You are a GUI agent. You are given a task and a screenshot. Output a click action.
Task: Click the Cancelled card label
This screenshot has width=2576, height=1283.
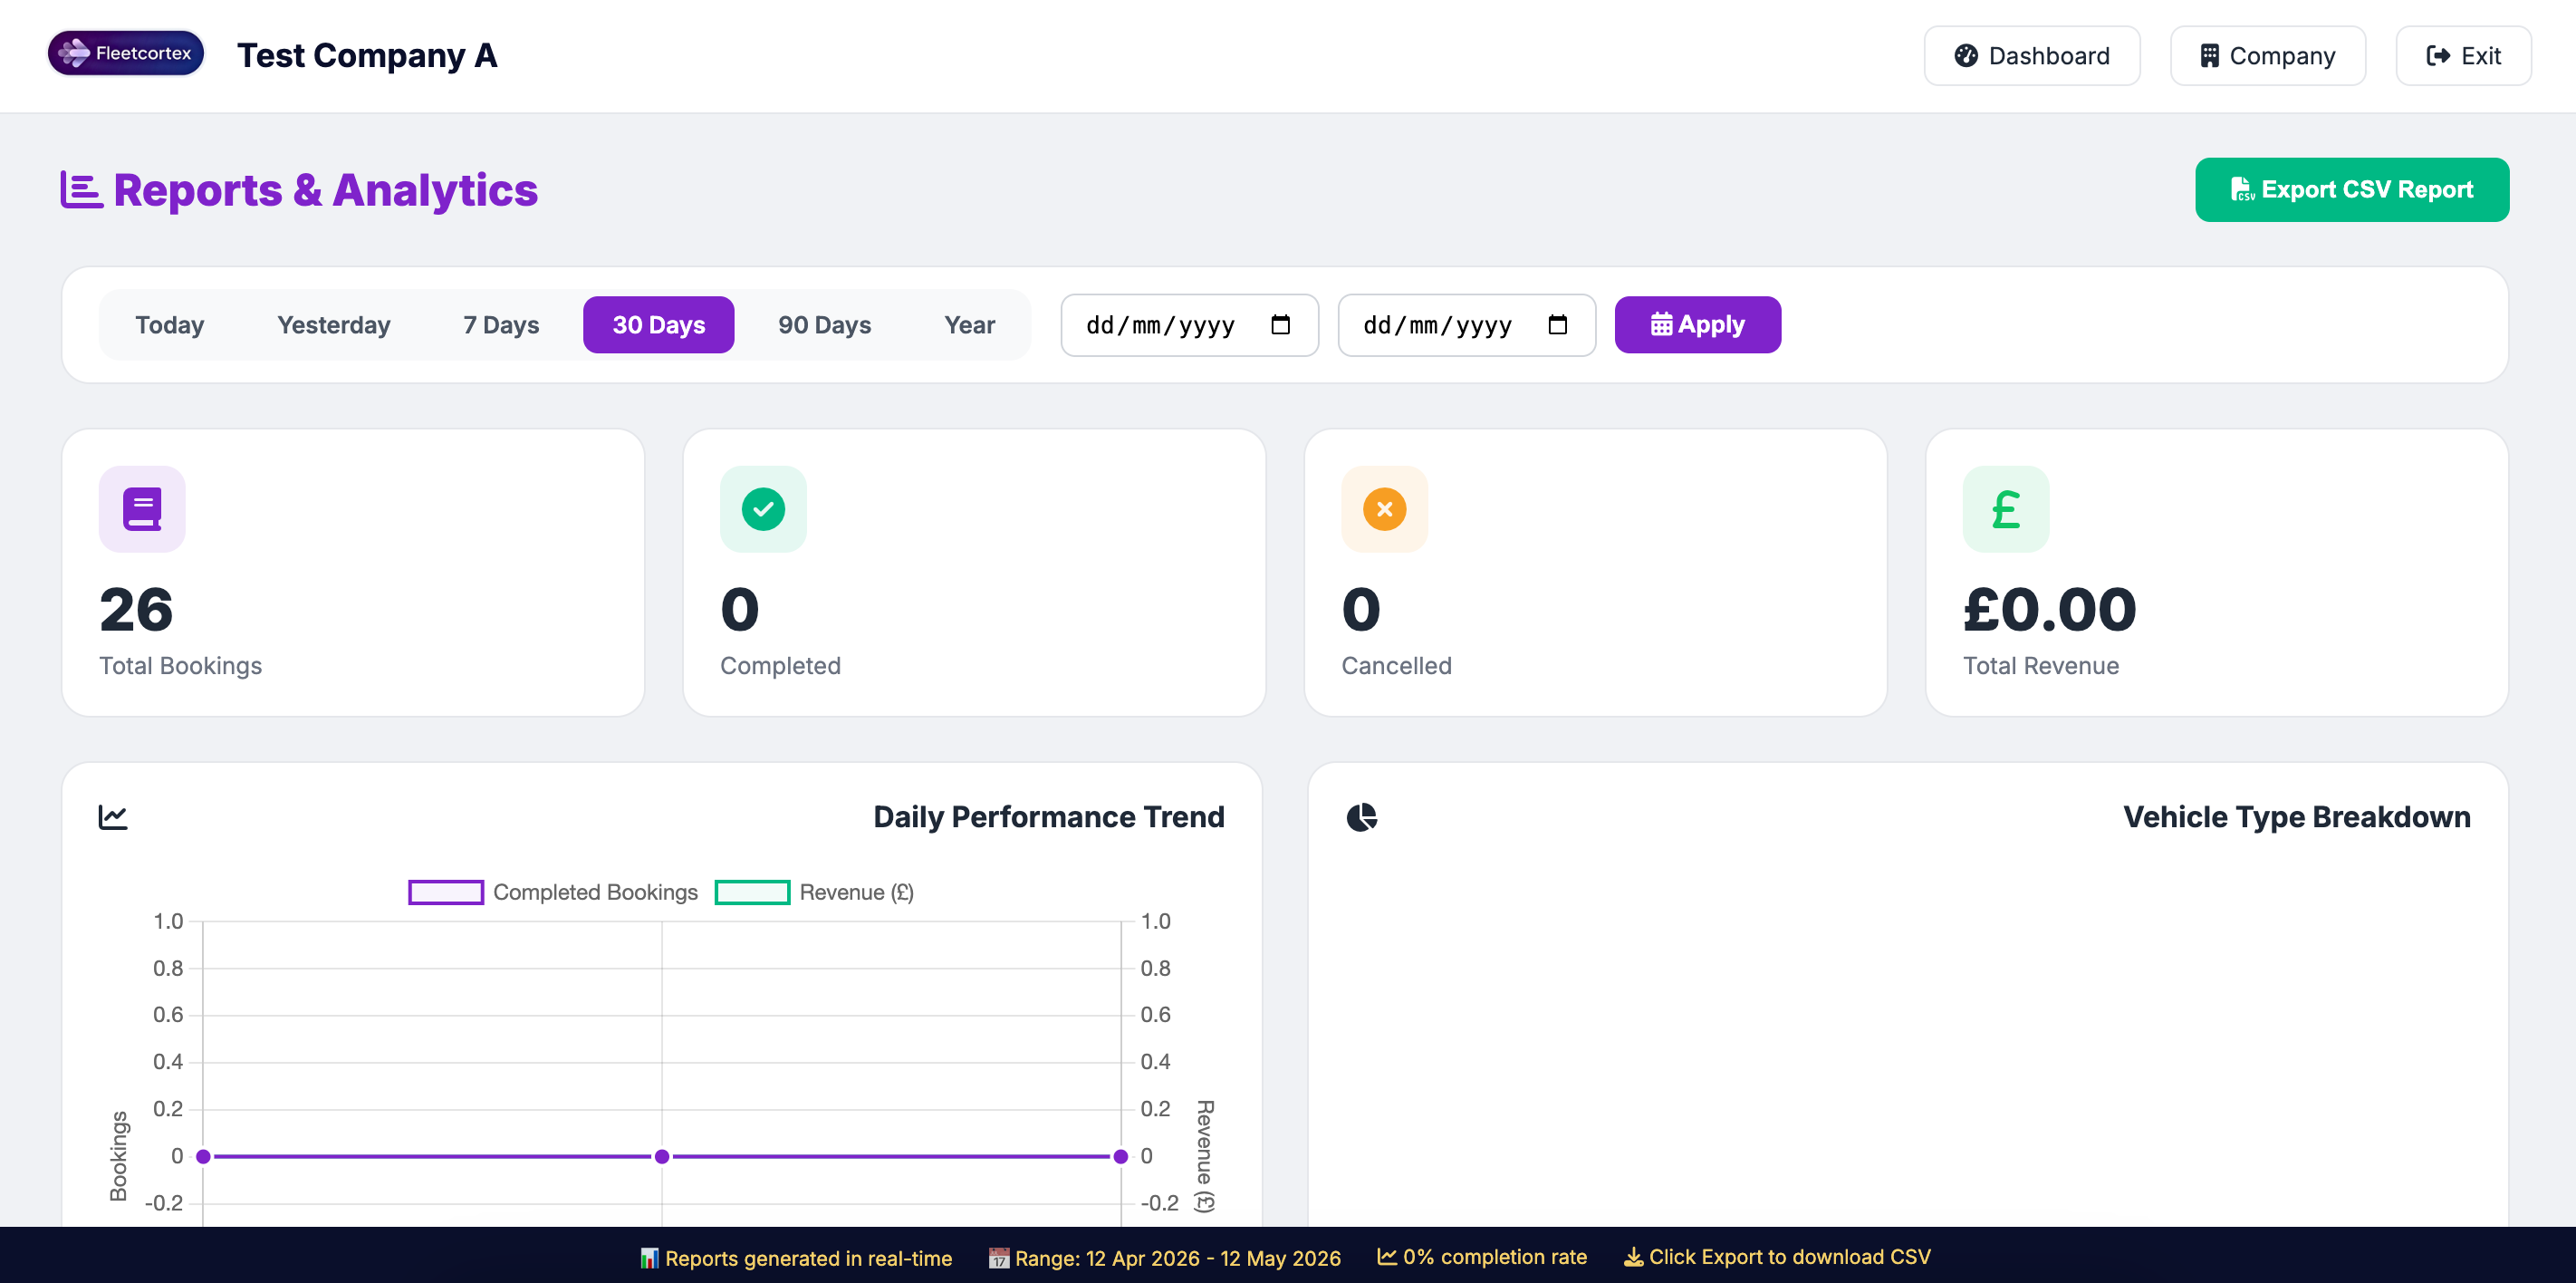pos(1396,666)
